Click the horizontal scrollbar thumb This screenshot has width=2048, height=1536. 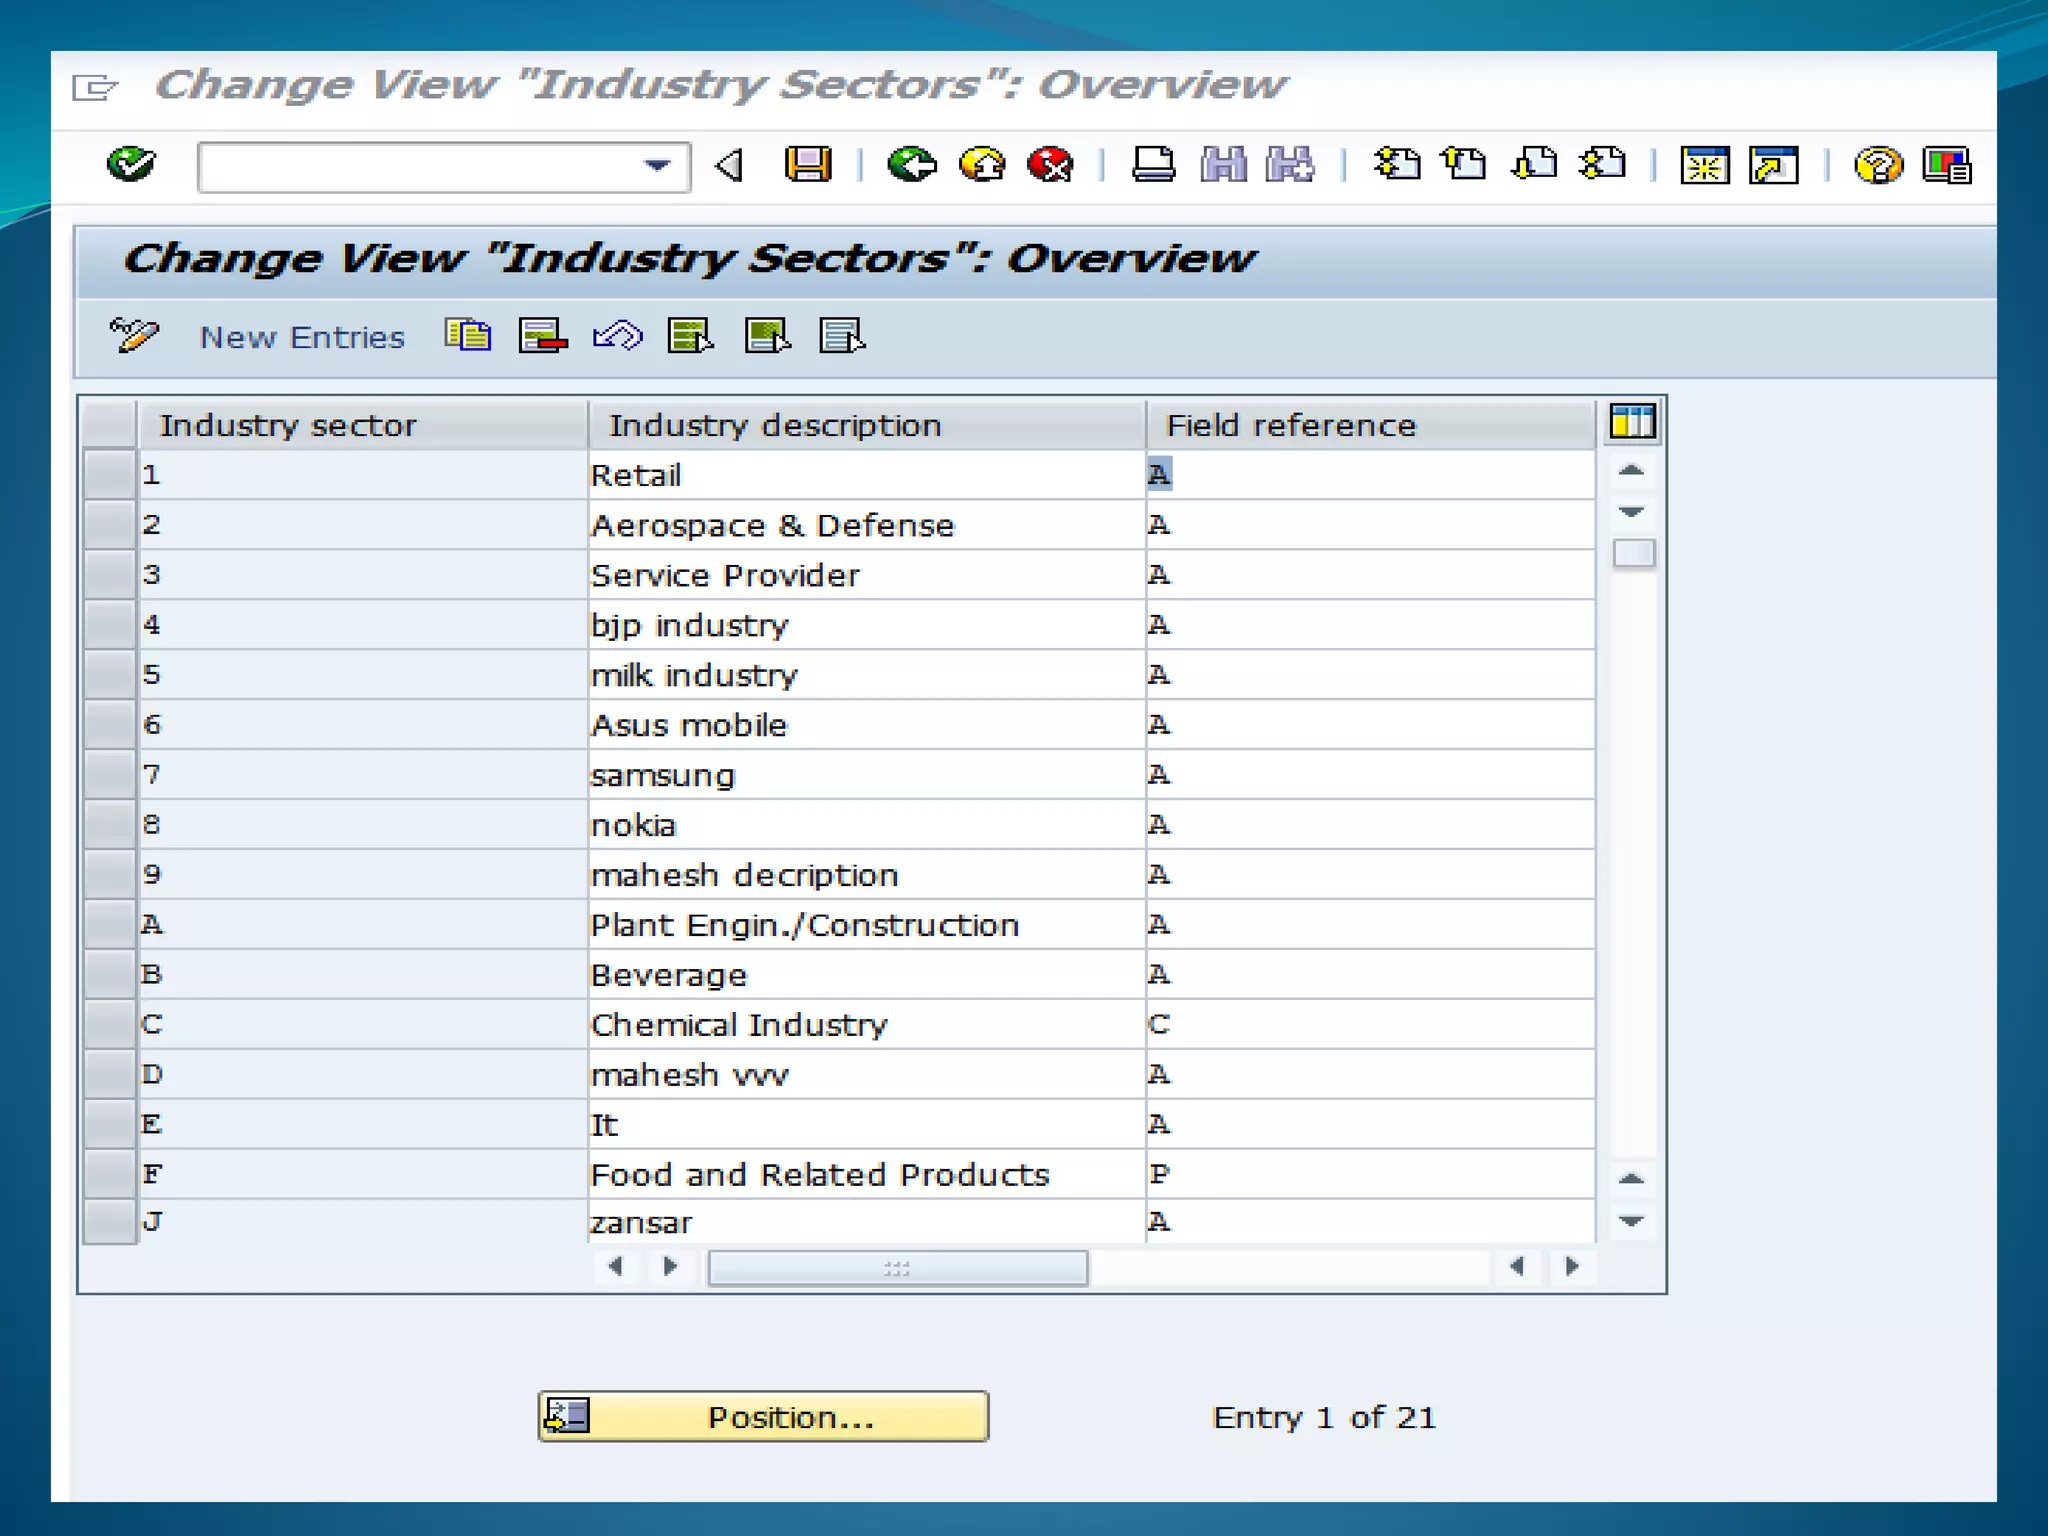897,1268
